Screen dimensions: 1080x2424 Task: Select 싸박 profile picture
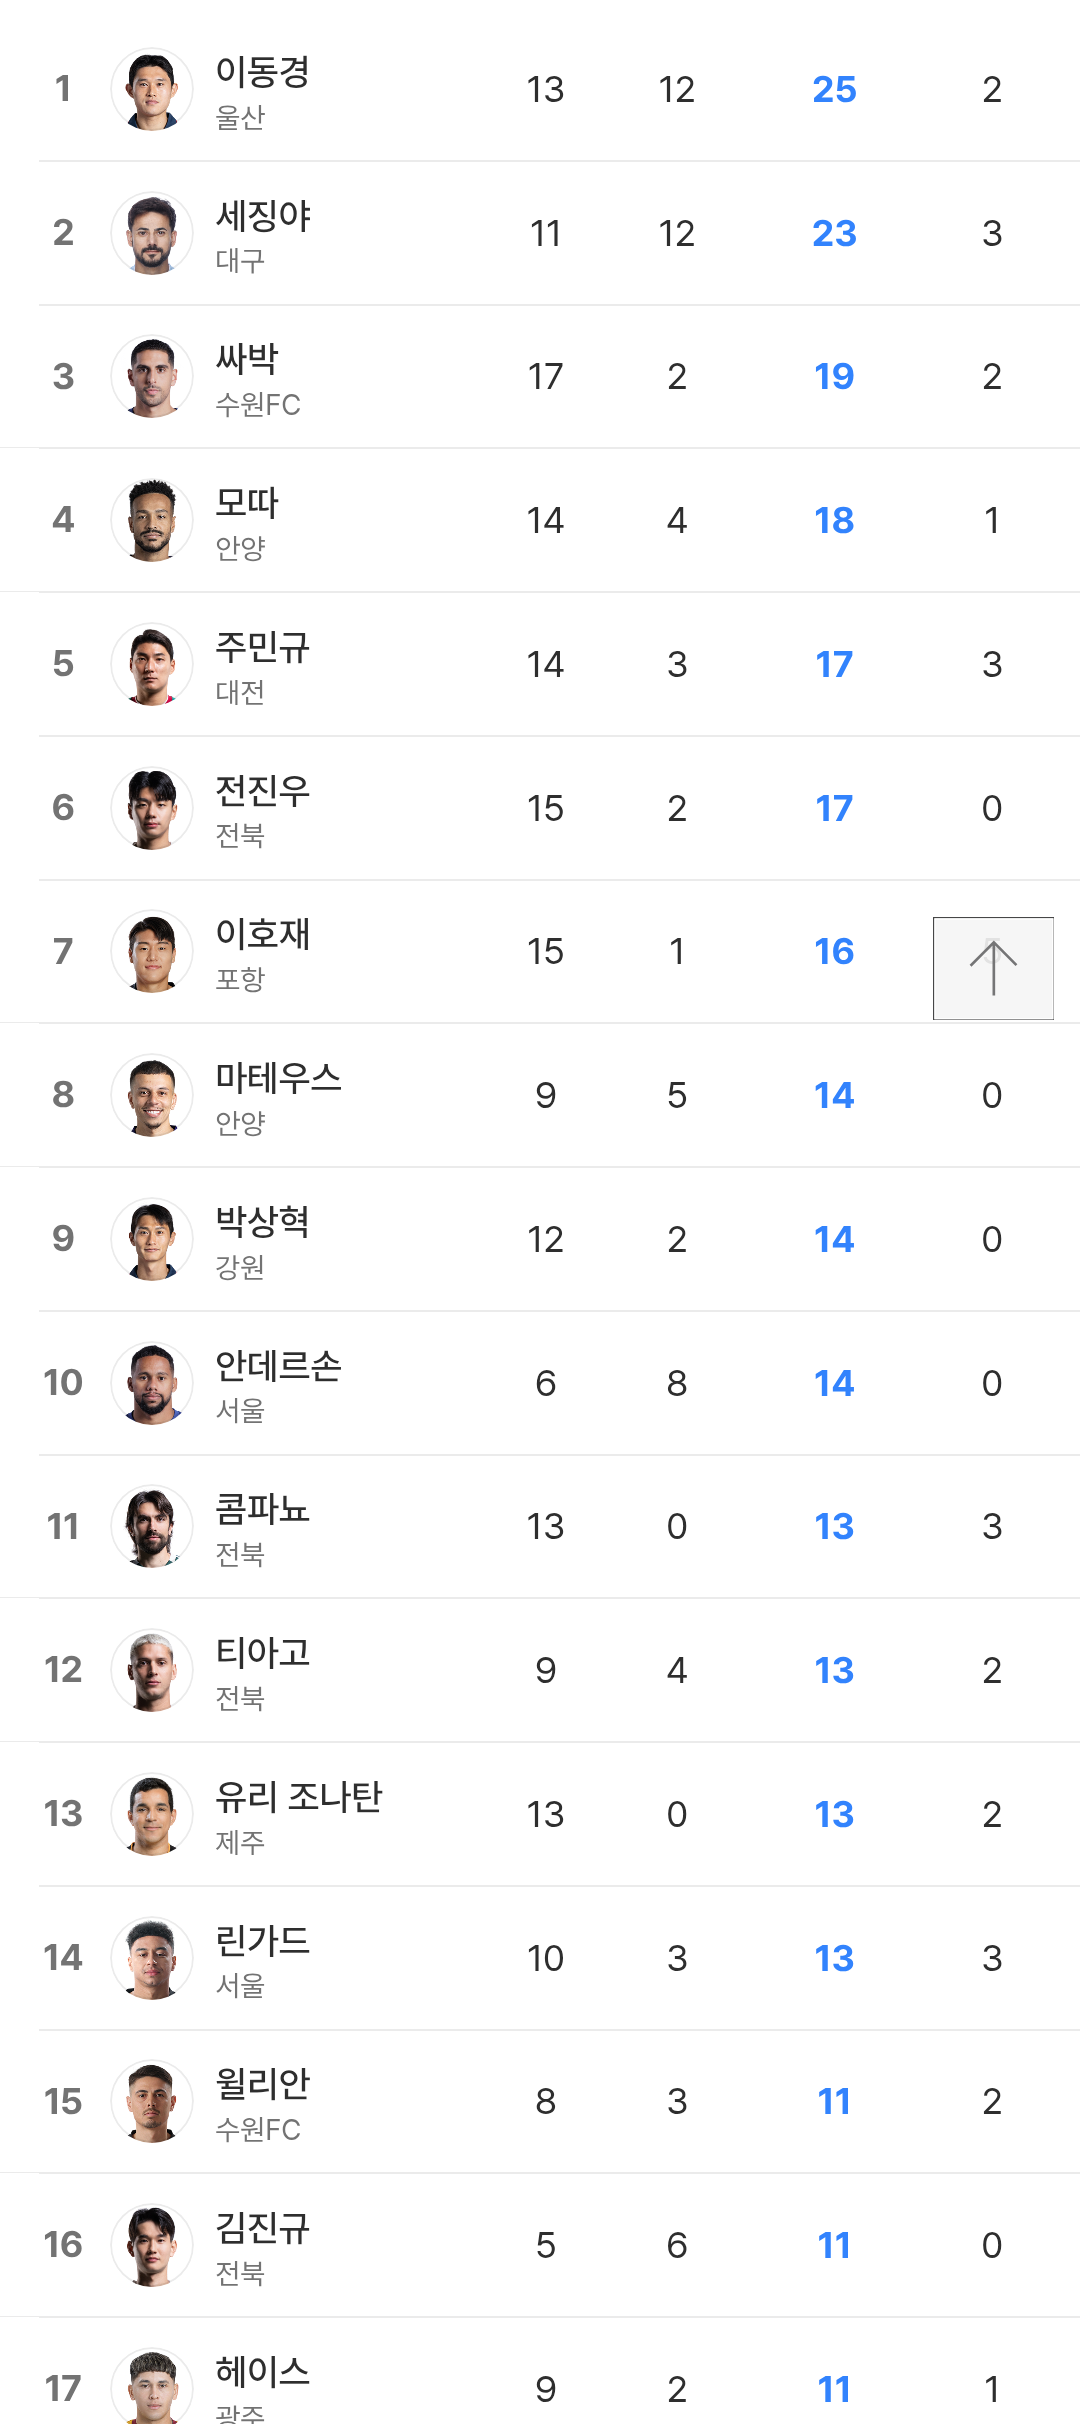152,377
